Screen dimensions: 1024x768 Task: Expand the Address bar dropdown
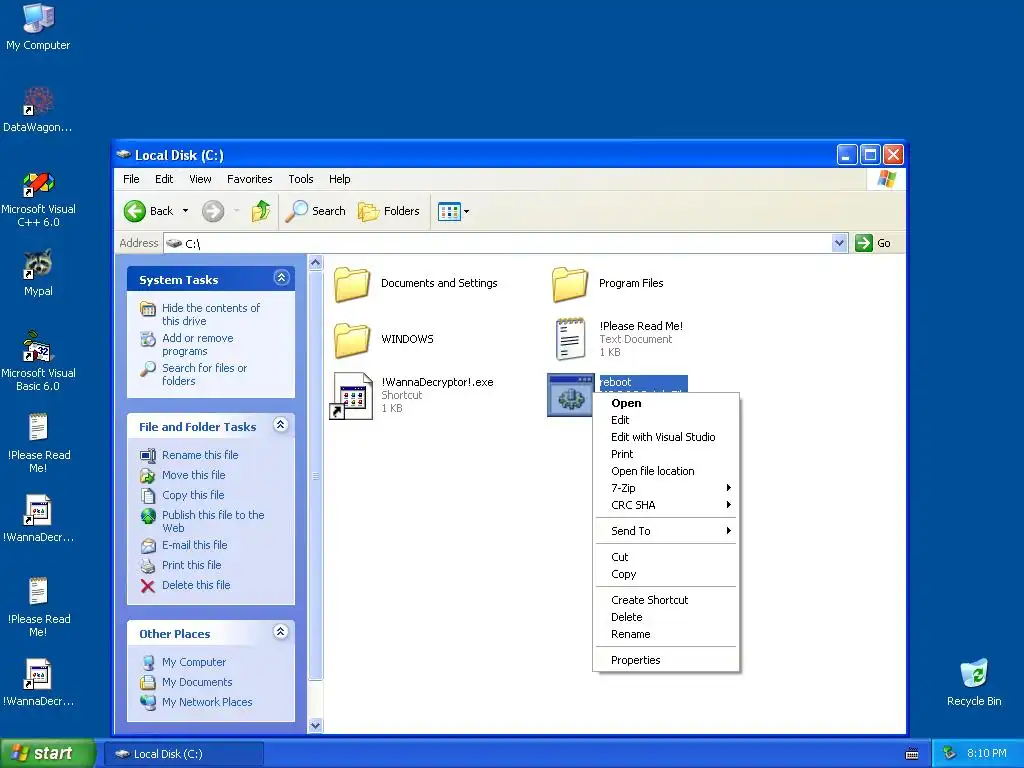tap(840, 243)
